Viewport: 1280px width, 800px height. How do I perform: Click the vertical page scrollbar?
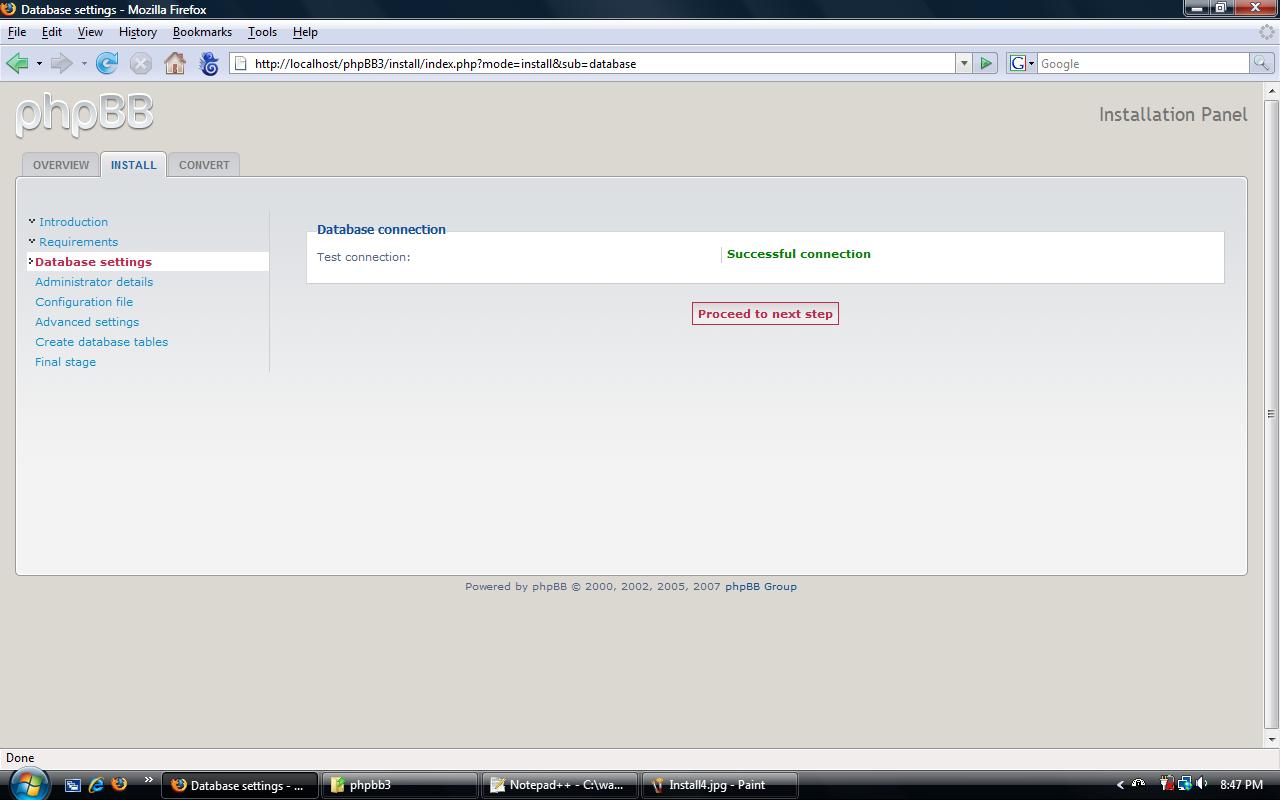(x=1271, y=413)
